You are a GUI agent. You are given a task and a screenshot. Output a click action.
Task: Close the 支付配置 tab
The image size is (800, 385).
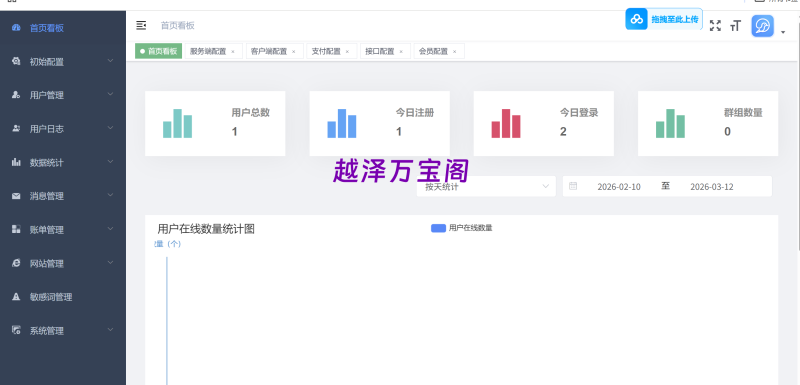(347, 52)
